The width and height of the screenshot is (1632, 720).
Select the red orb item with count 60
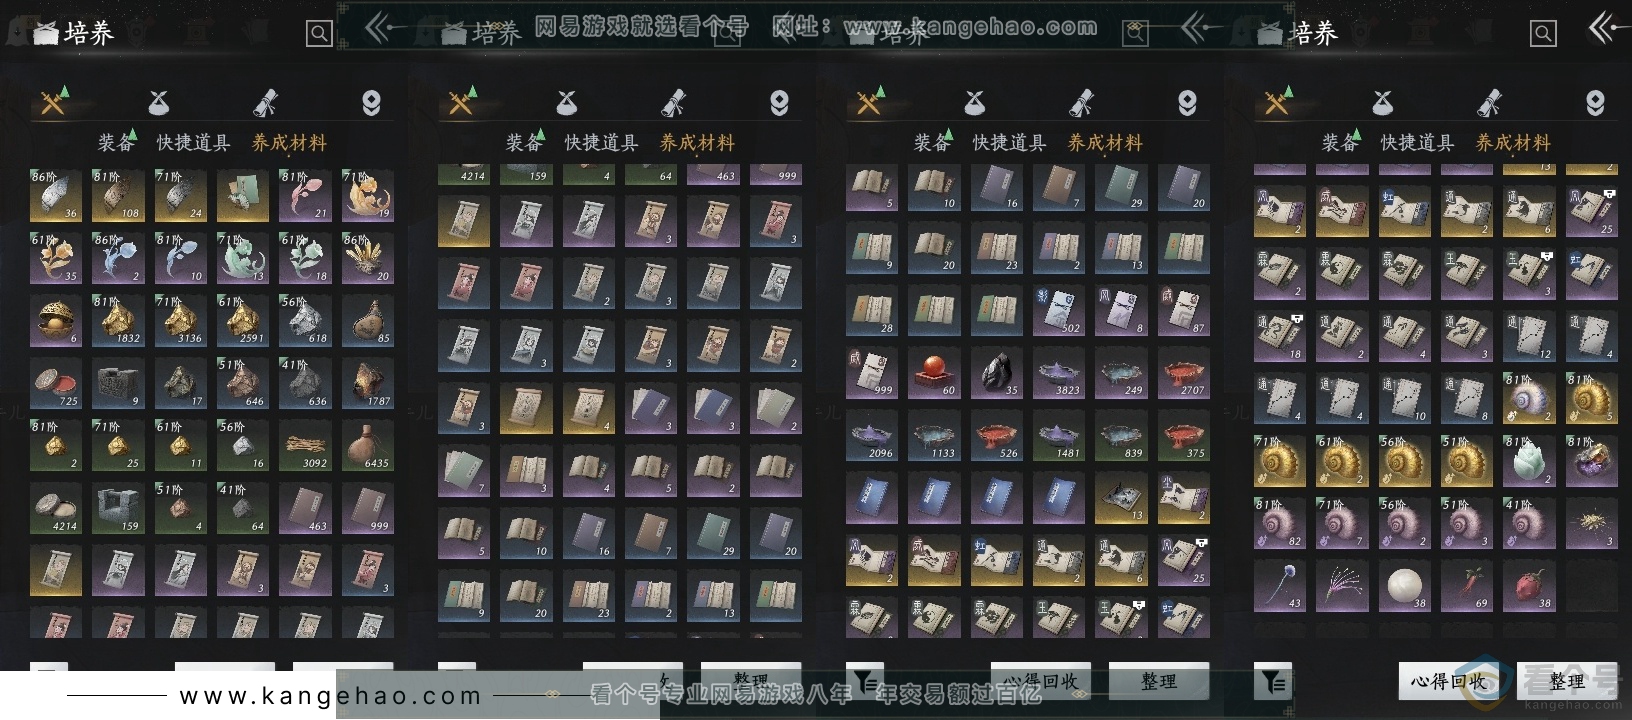tap(934, 372)
